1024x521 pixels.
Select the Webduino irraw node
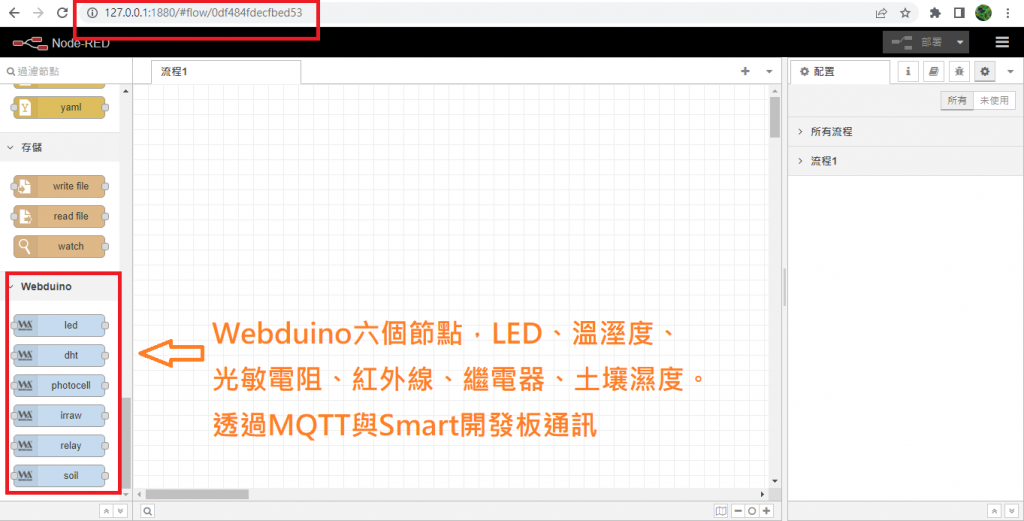pyautogui.click(x=59, y=415)
